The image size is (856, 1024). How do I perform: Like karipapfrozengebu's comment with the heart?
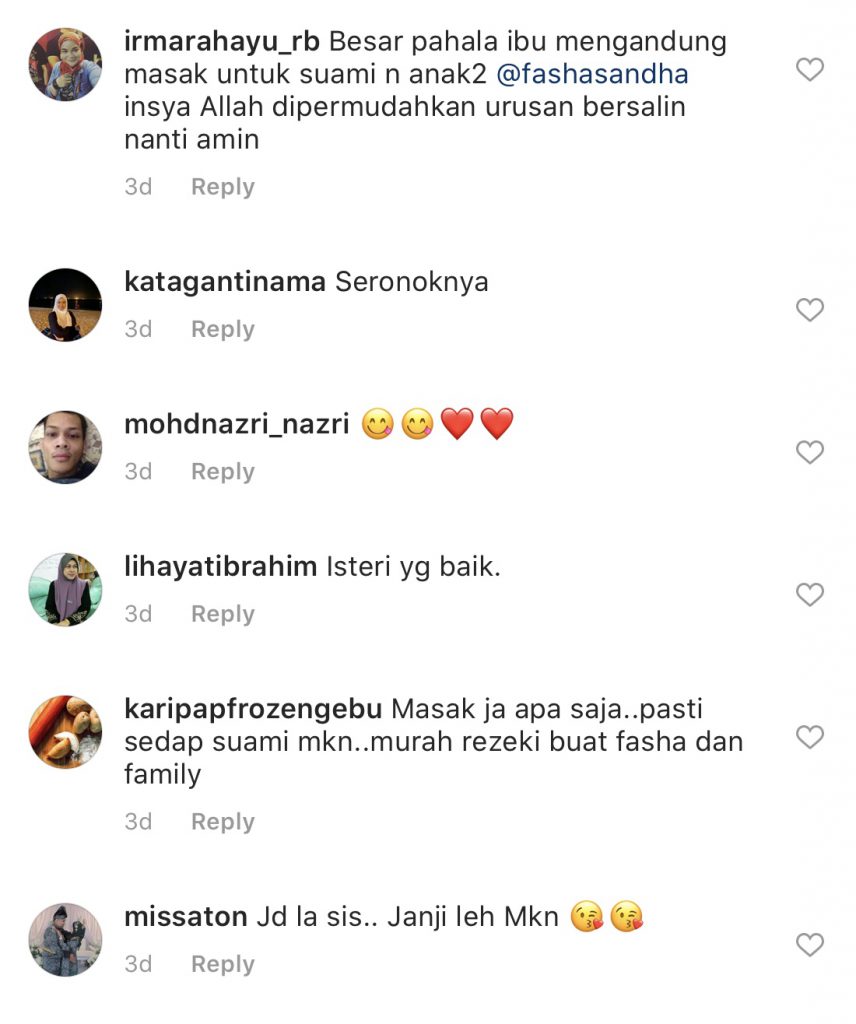coord(810,737)
